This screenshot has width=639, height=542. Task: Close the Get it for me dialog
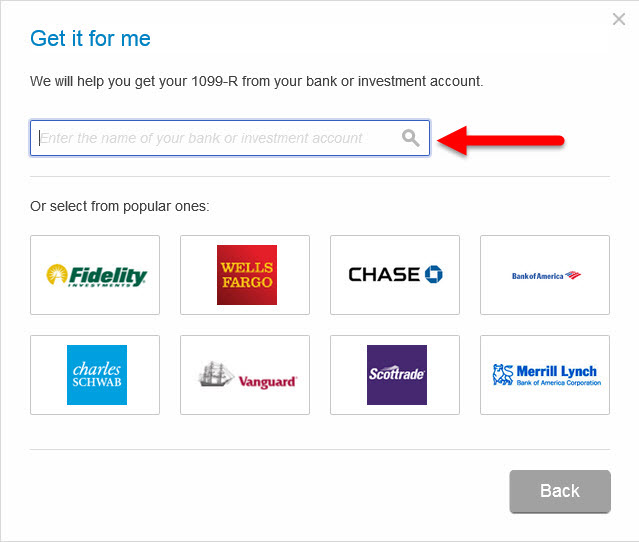[x=619, y=19]
